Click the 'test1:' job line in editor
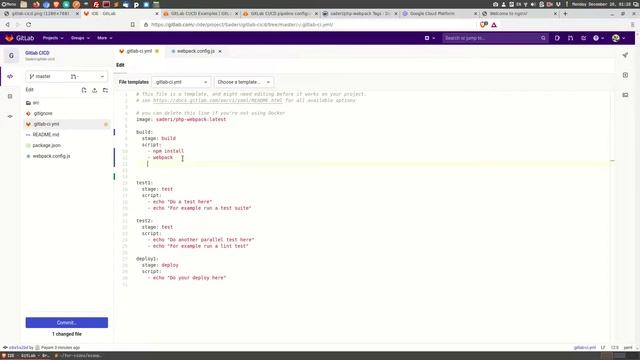The height and width of the screenshot is (360, 640). tap(144, 183)
